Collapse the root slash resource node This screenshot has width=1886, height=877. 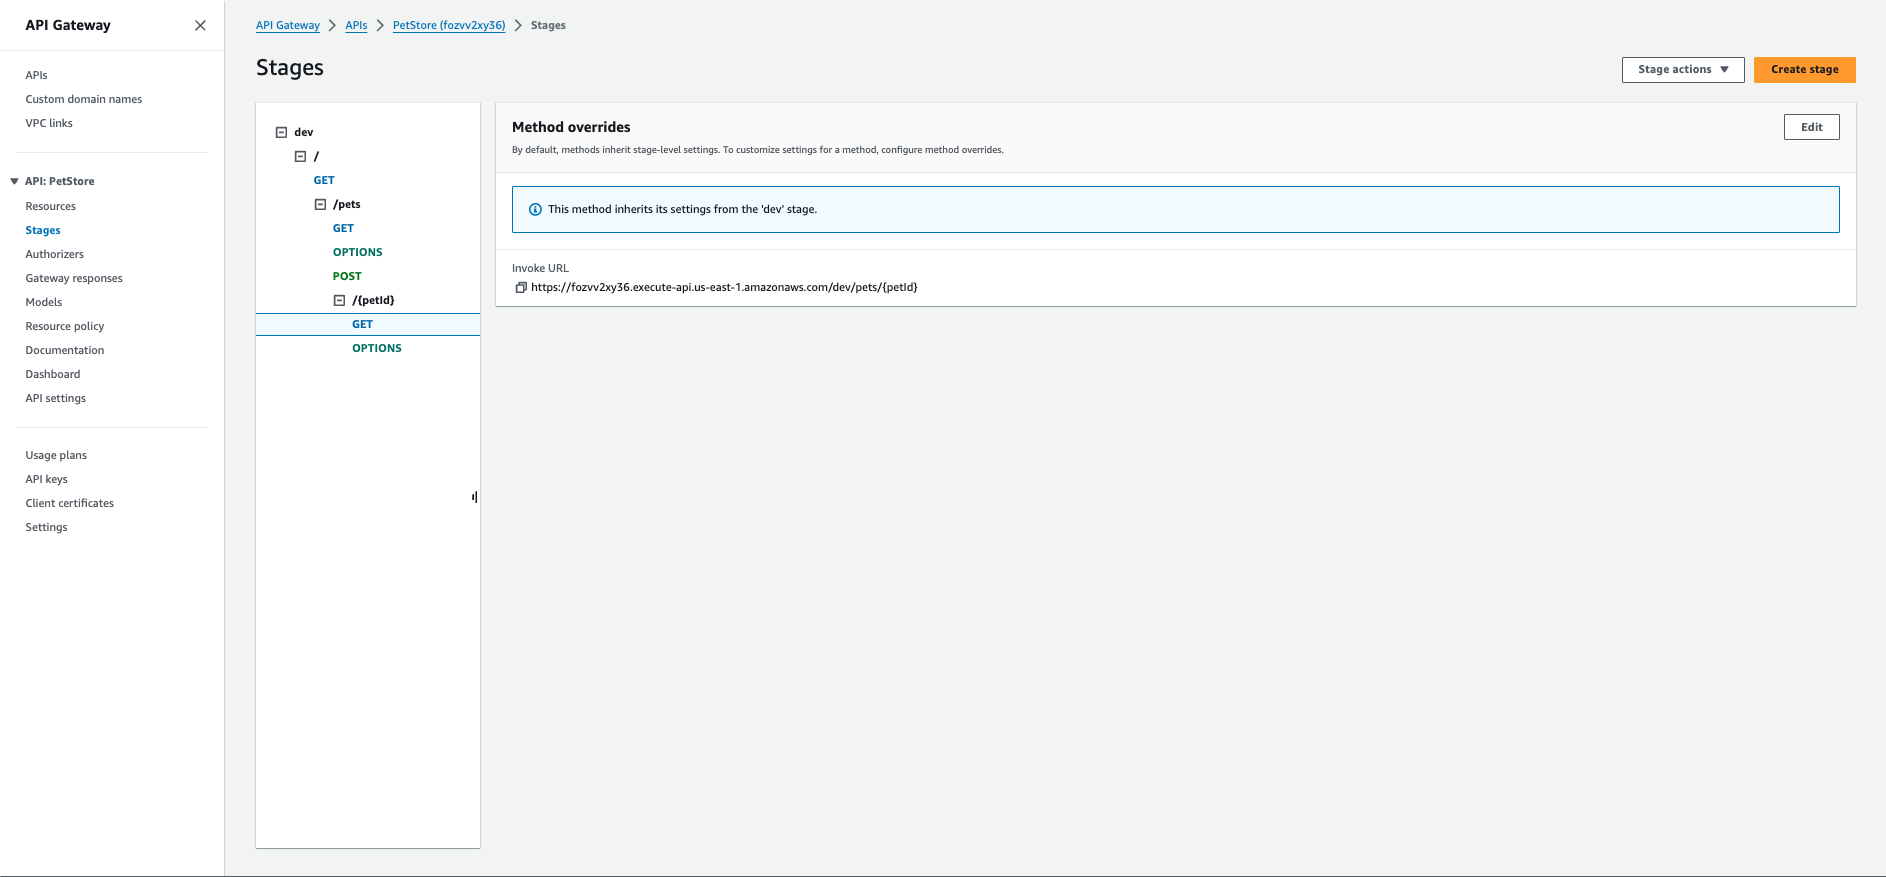click(x=300, y=156)
